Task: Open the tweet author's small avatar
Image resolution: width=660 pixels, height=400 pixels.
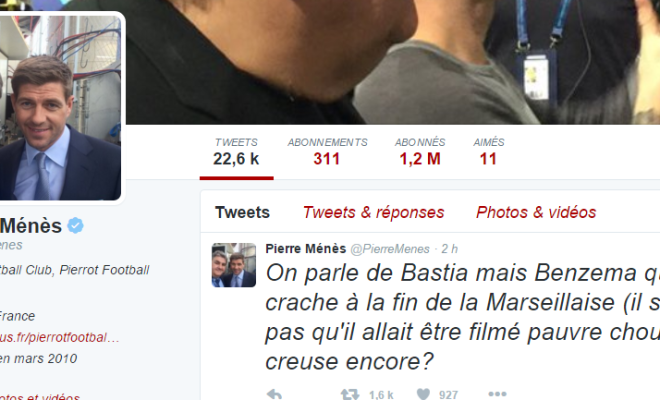Action: pos(234,265)
